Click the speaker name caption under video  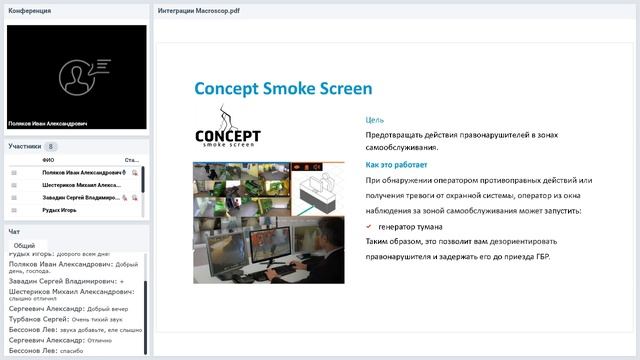click(x=48, y=124)
